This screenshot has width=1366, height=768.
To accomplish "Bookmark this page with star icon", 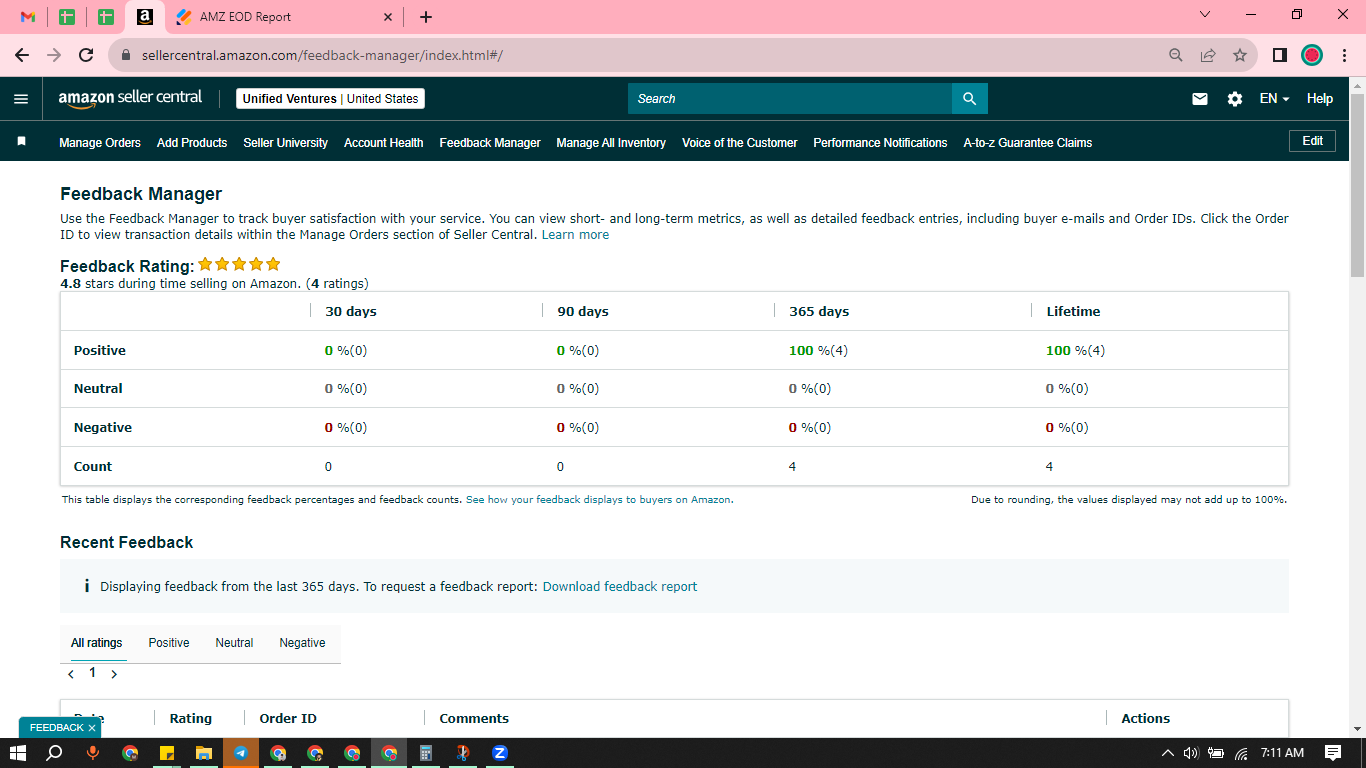I will 1240,55.
